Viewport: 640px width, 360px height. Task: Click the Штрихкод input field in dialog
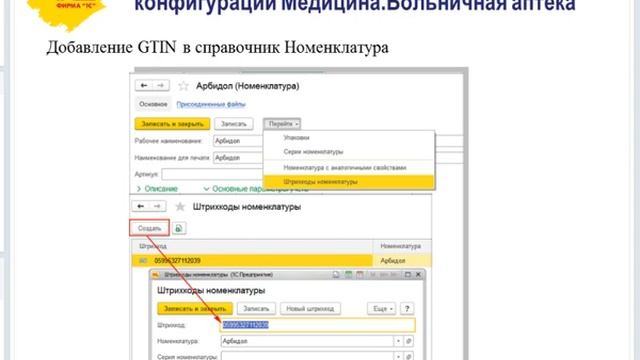(318, 325)
